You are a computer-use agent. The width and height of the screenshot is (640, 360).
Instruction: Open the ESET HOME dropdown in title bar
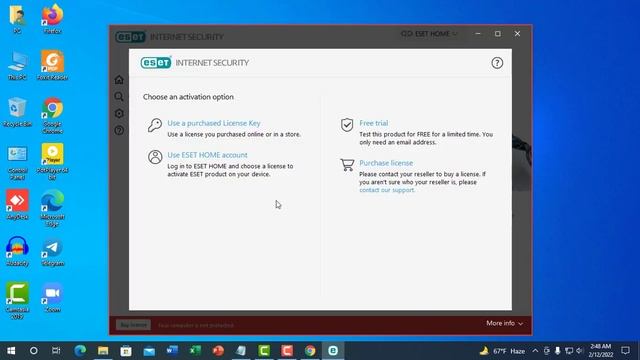pyautogui.click(x=429, y=34)
